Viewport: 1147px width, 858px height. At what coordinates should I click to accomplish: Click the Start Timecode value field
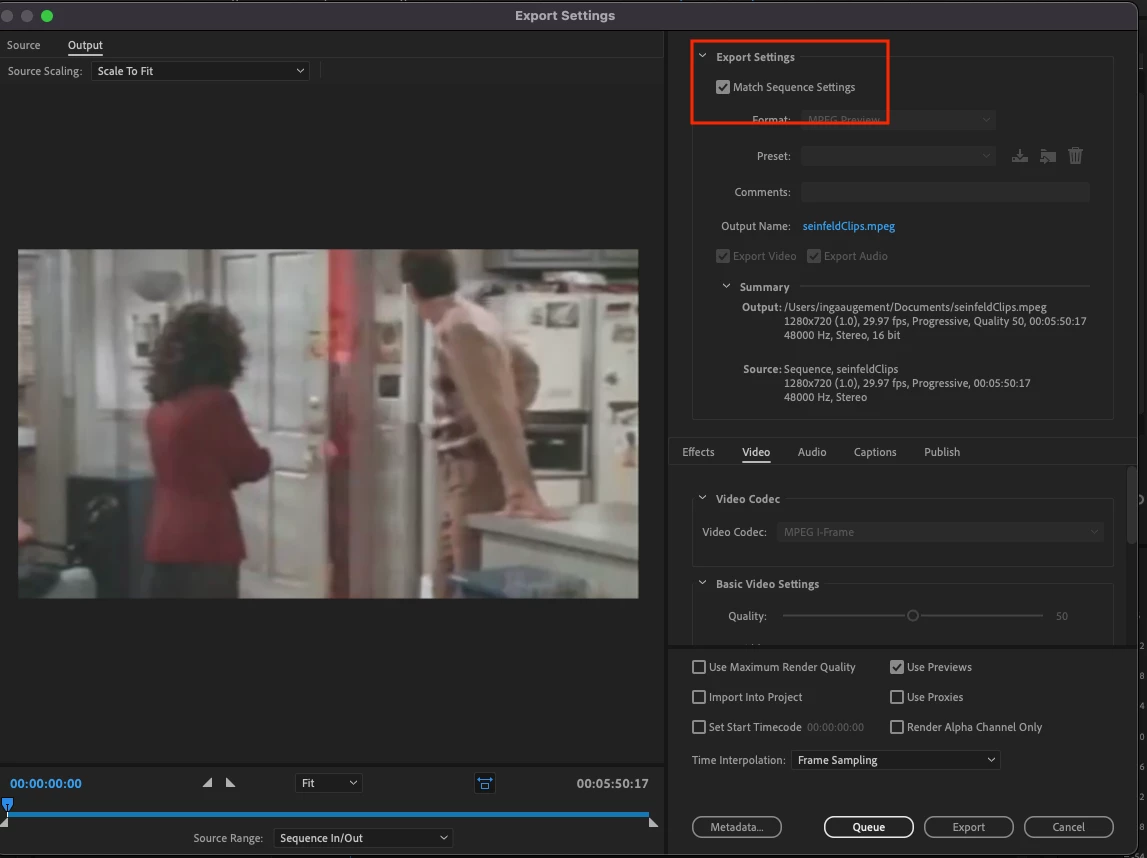(835, 727)
